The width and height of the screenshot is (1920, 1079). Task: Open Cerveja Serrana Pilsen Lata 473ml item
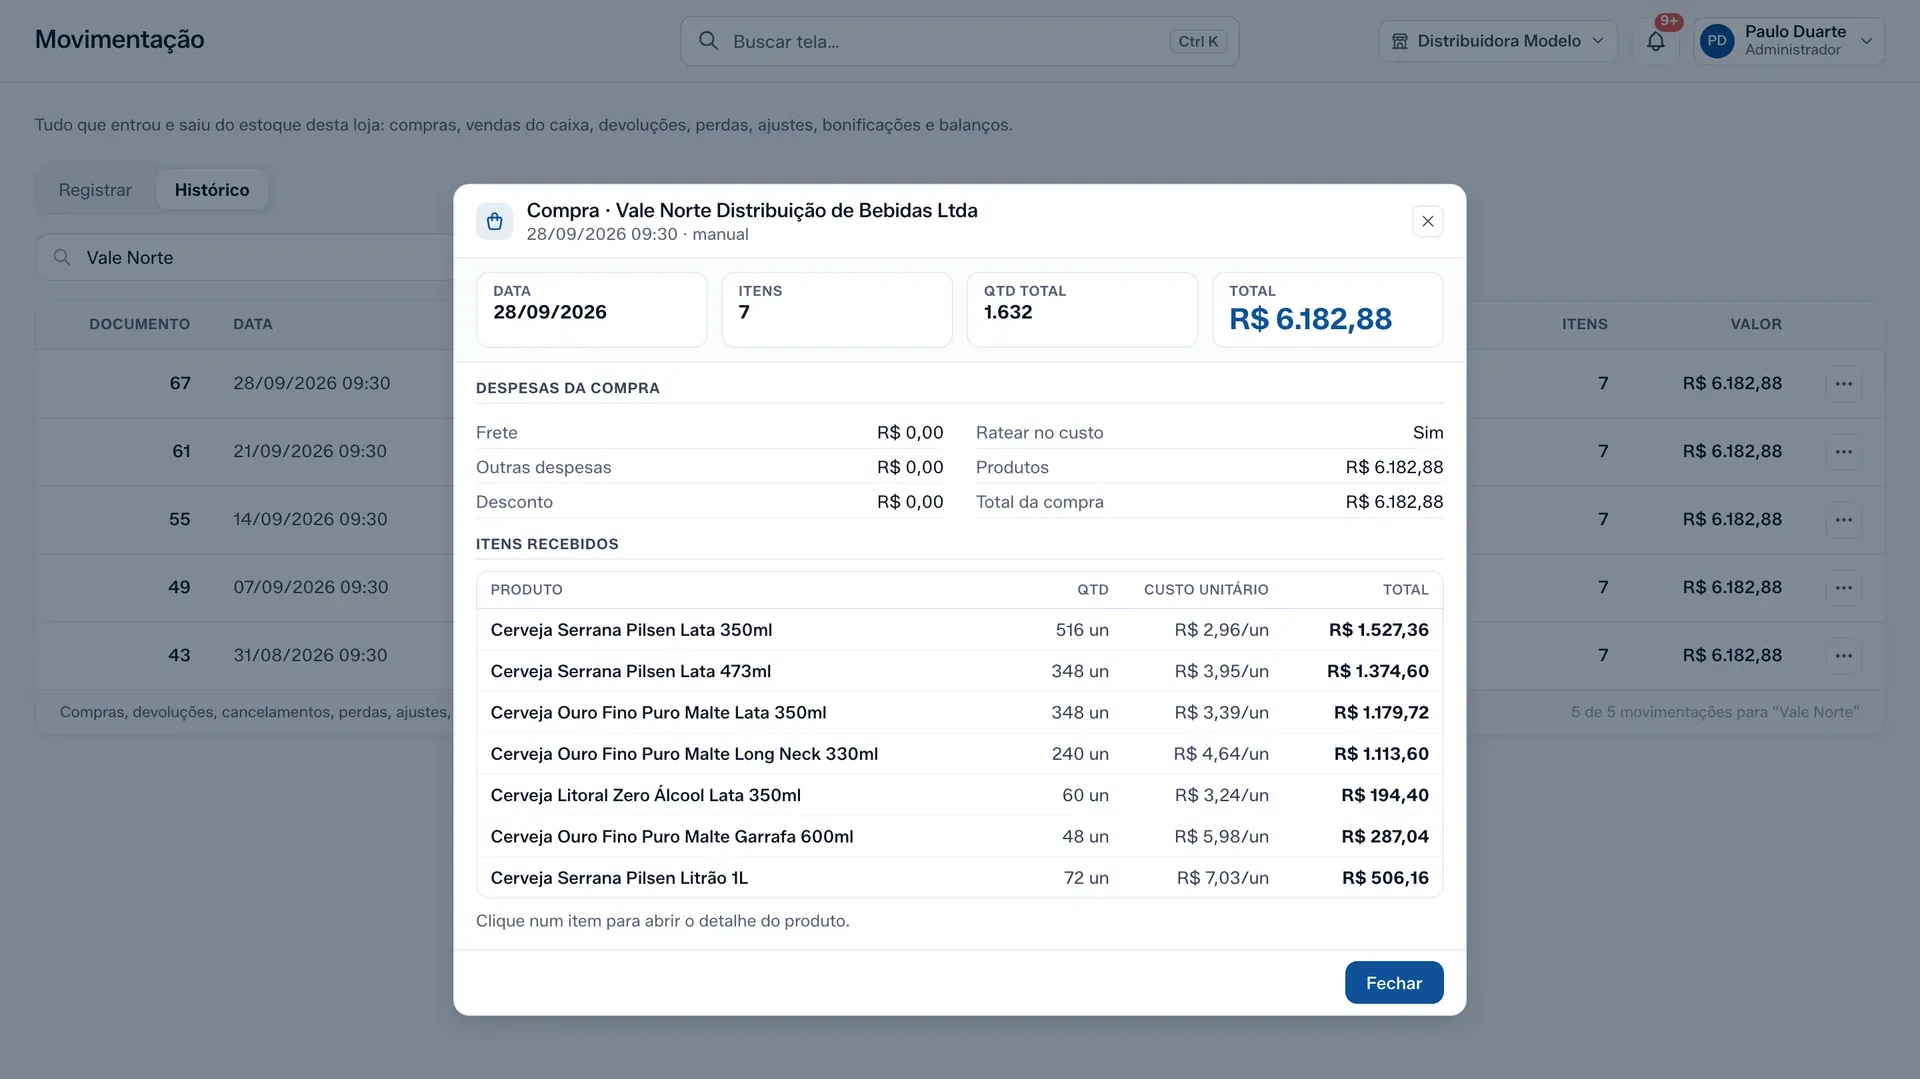(x=959, y=671)
